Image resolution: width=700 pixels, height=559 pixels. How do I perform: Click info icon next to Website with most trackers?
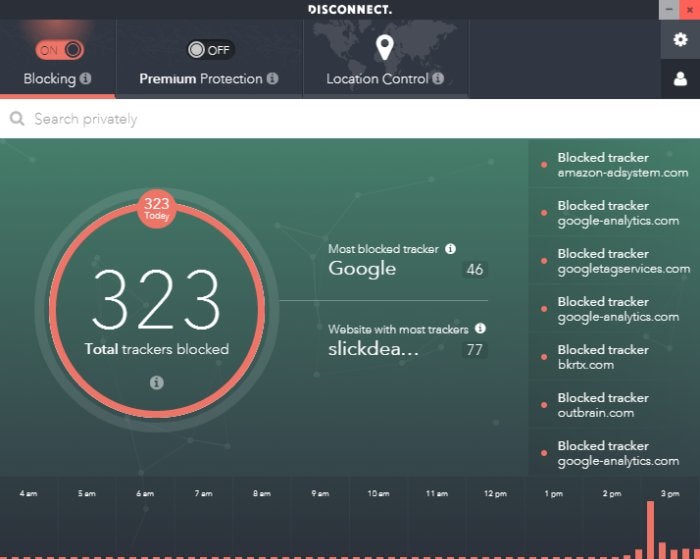[480, 329]
